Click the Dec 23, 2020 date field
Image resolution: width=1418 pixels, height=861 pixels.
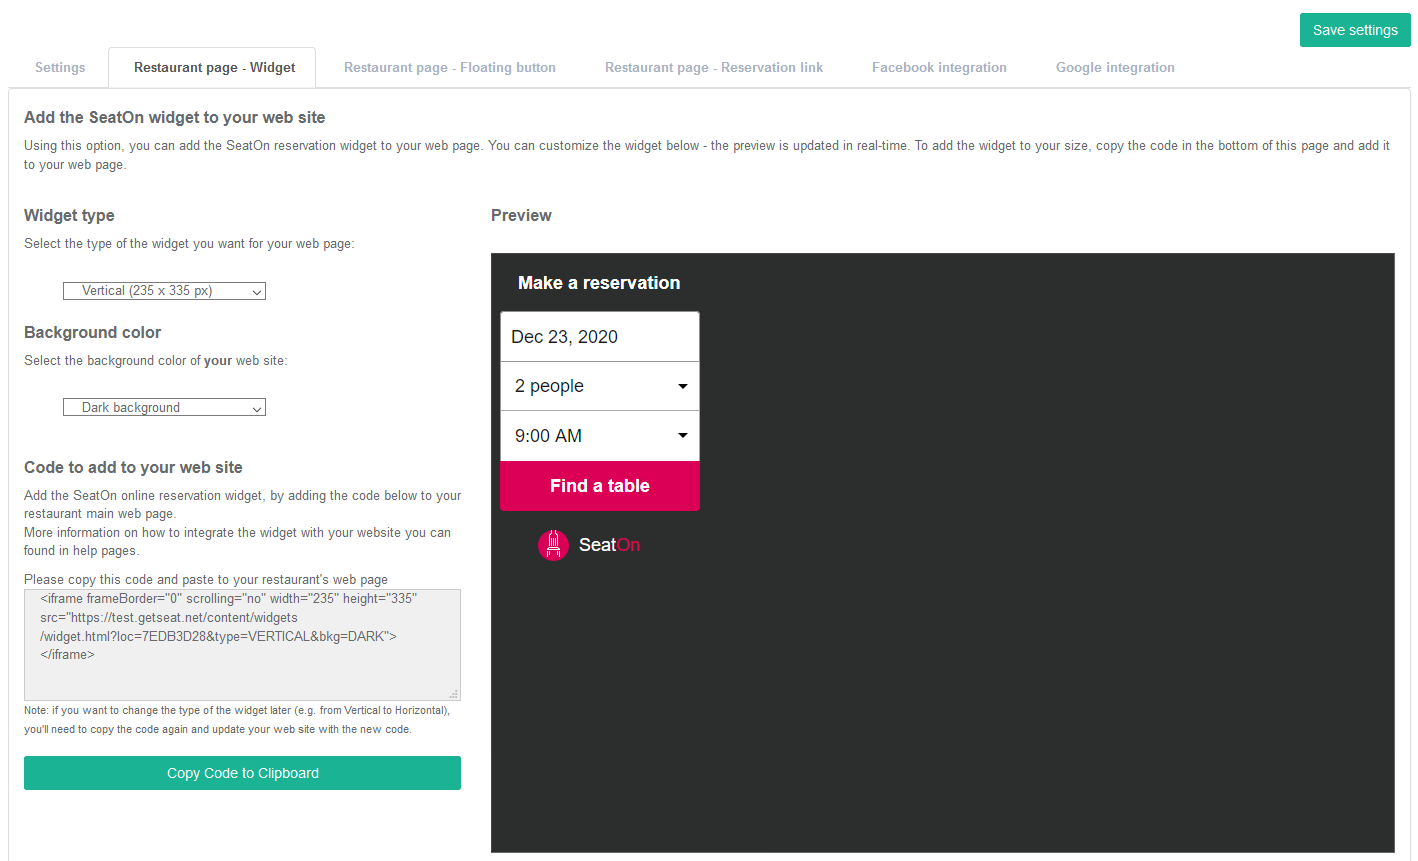coord(600,337)
